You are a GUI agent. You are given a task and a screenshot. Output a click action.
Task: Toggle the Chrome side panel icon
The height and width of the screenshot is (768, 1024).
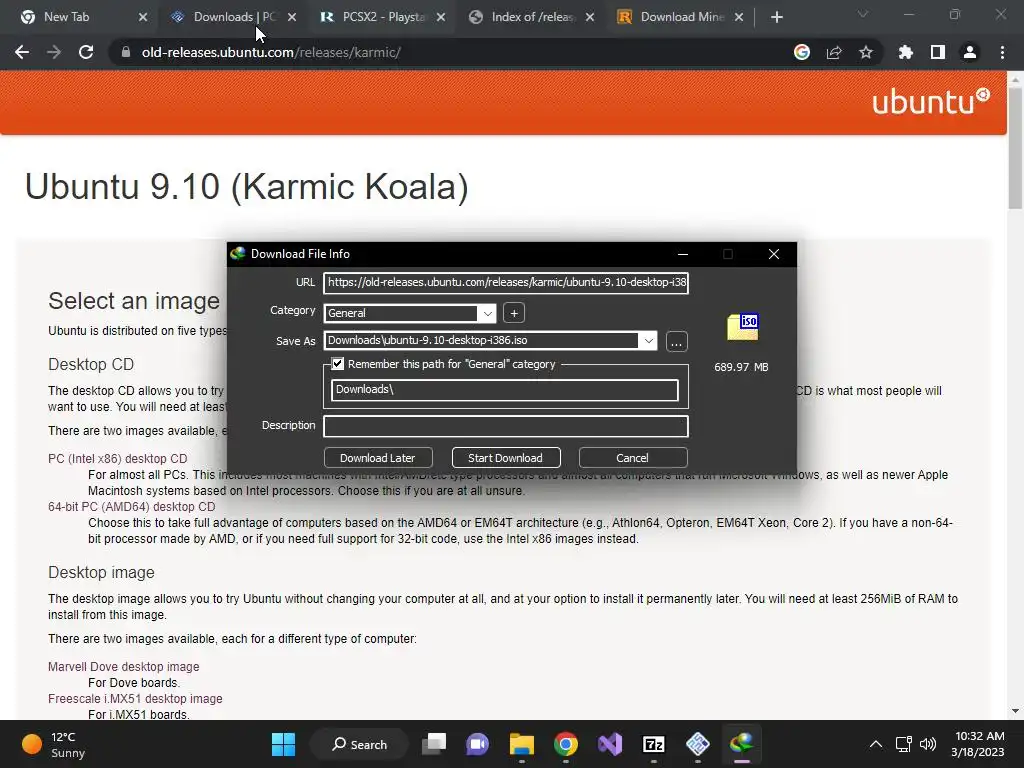(938, 52)
